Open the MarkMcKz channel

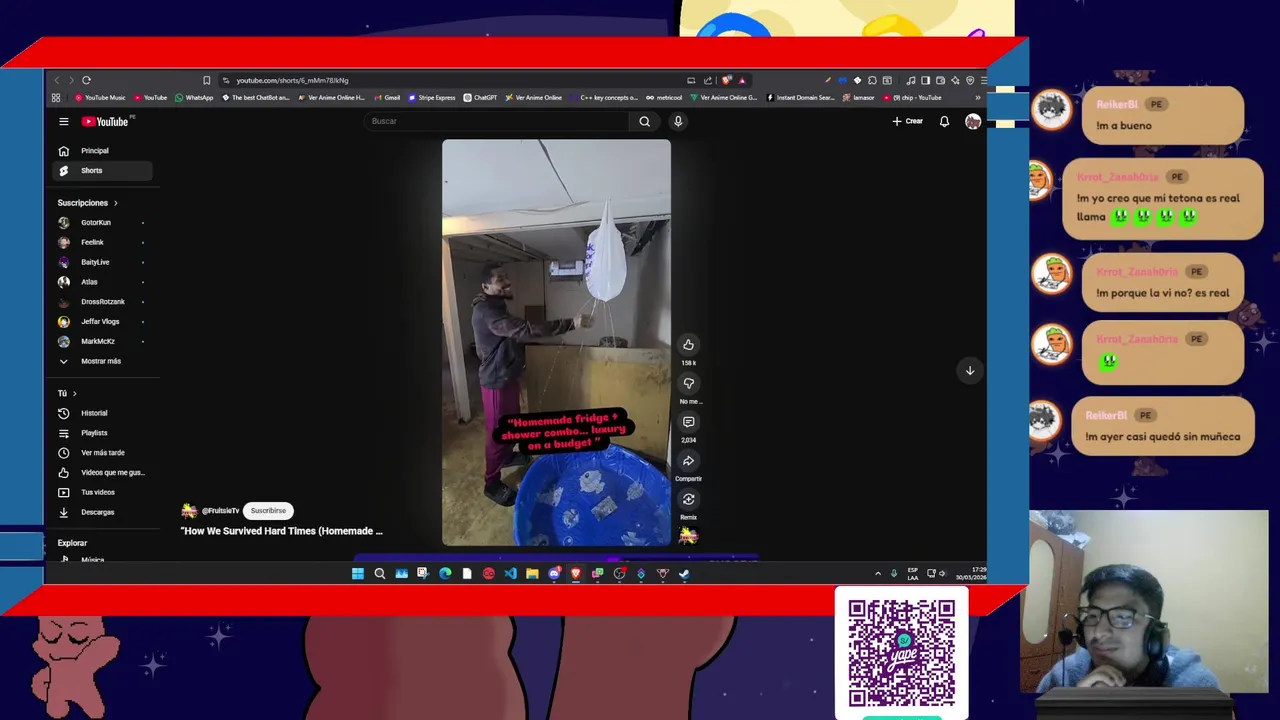pos(102,341)
